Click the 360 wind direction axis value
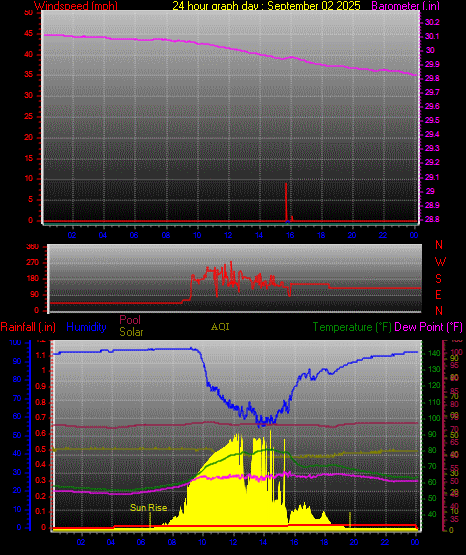The image size is (466, 555). (x=33, y=247)
